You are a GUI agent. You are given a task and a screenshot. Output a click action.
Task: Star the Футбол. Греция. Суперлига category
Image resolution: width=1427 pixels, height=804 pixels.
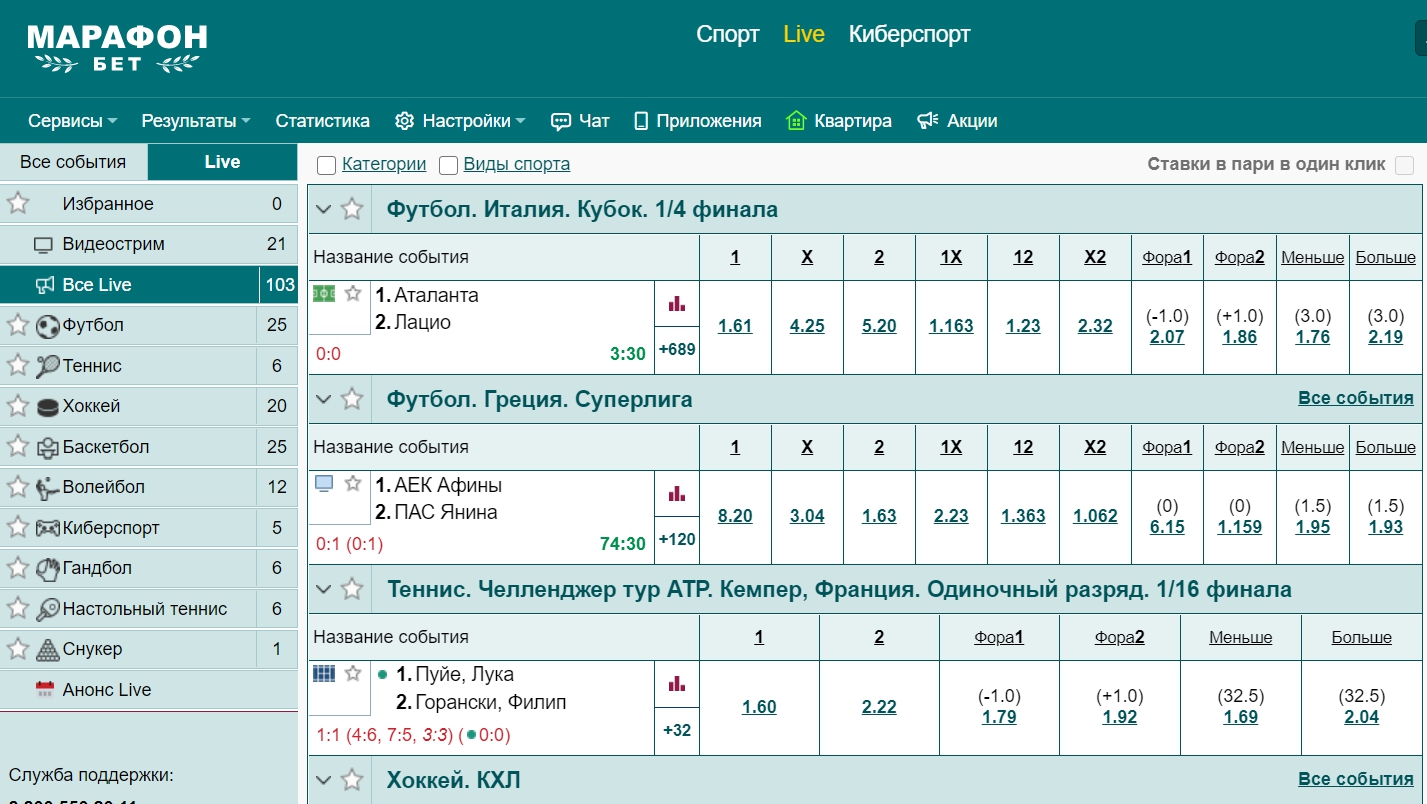click(352, 399)
